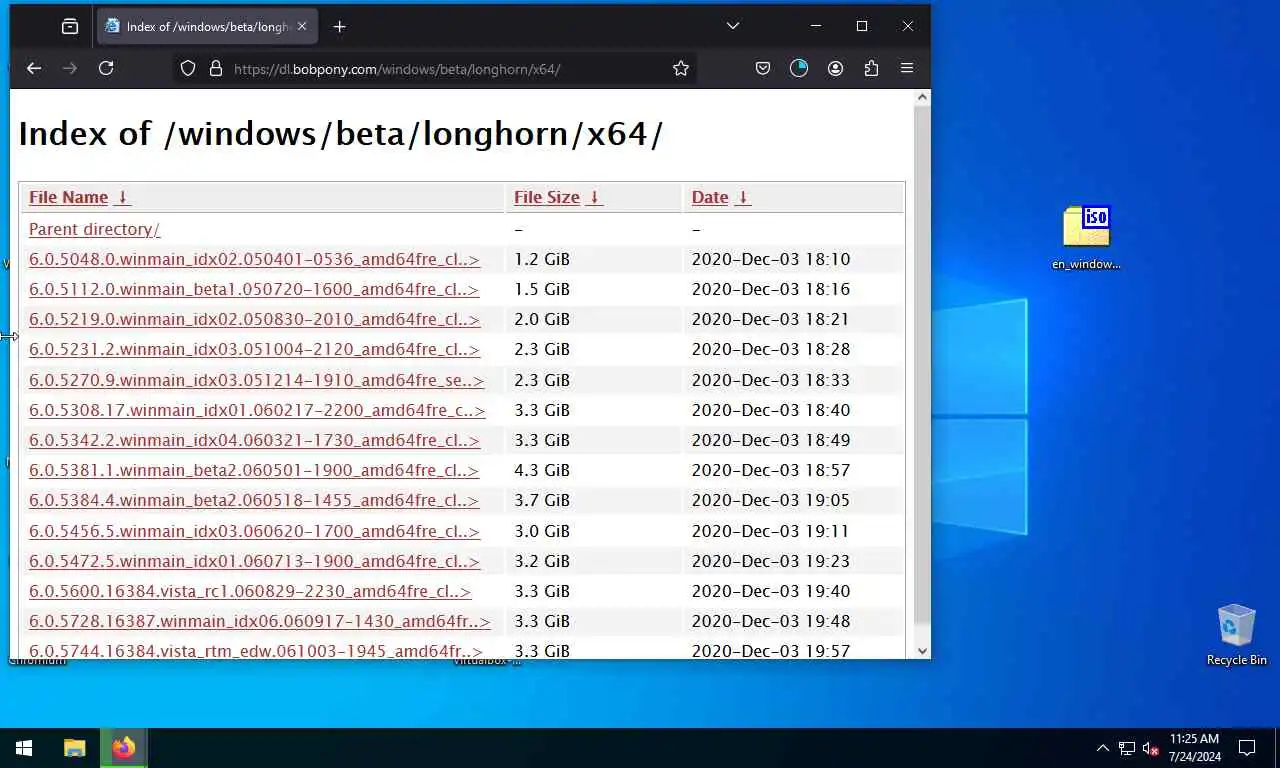Screen dimensions: 1280x768
Task: Click date 2020-Dec-03 18:10
Action: [x=771, y=259]
